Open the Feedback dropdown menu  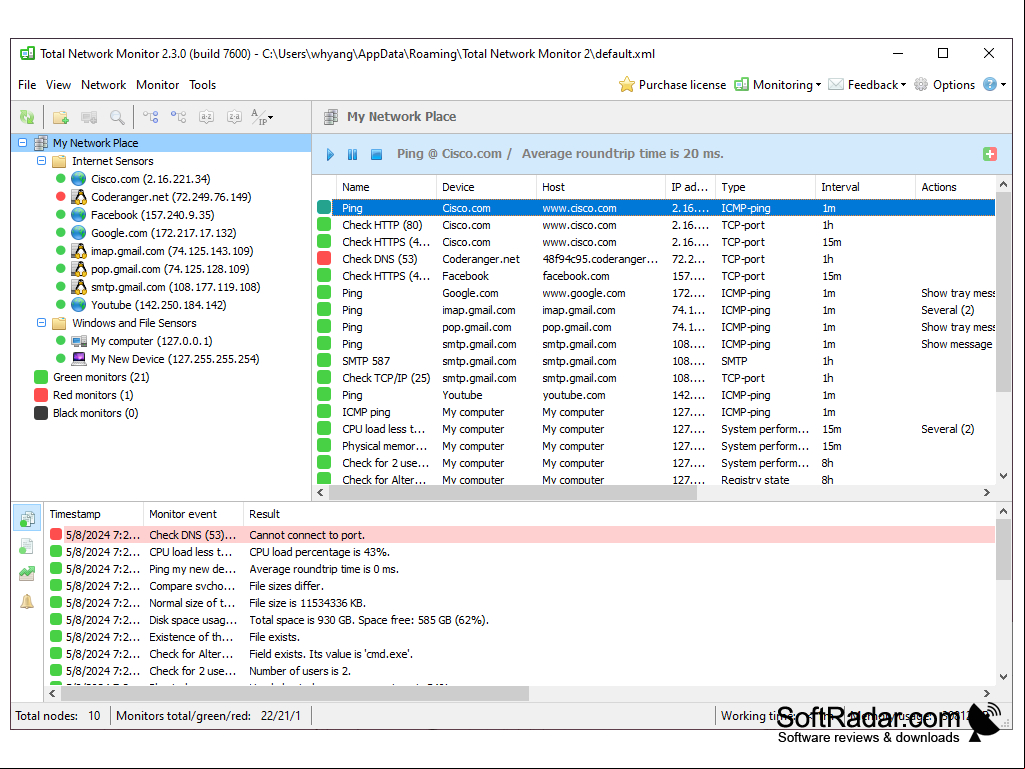(x=867, y=85)
